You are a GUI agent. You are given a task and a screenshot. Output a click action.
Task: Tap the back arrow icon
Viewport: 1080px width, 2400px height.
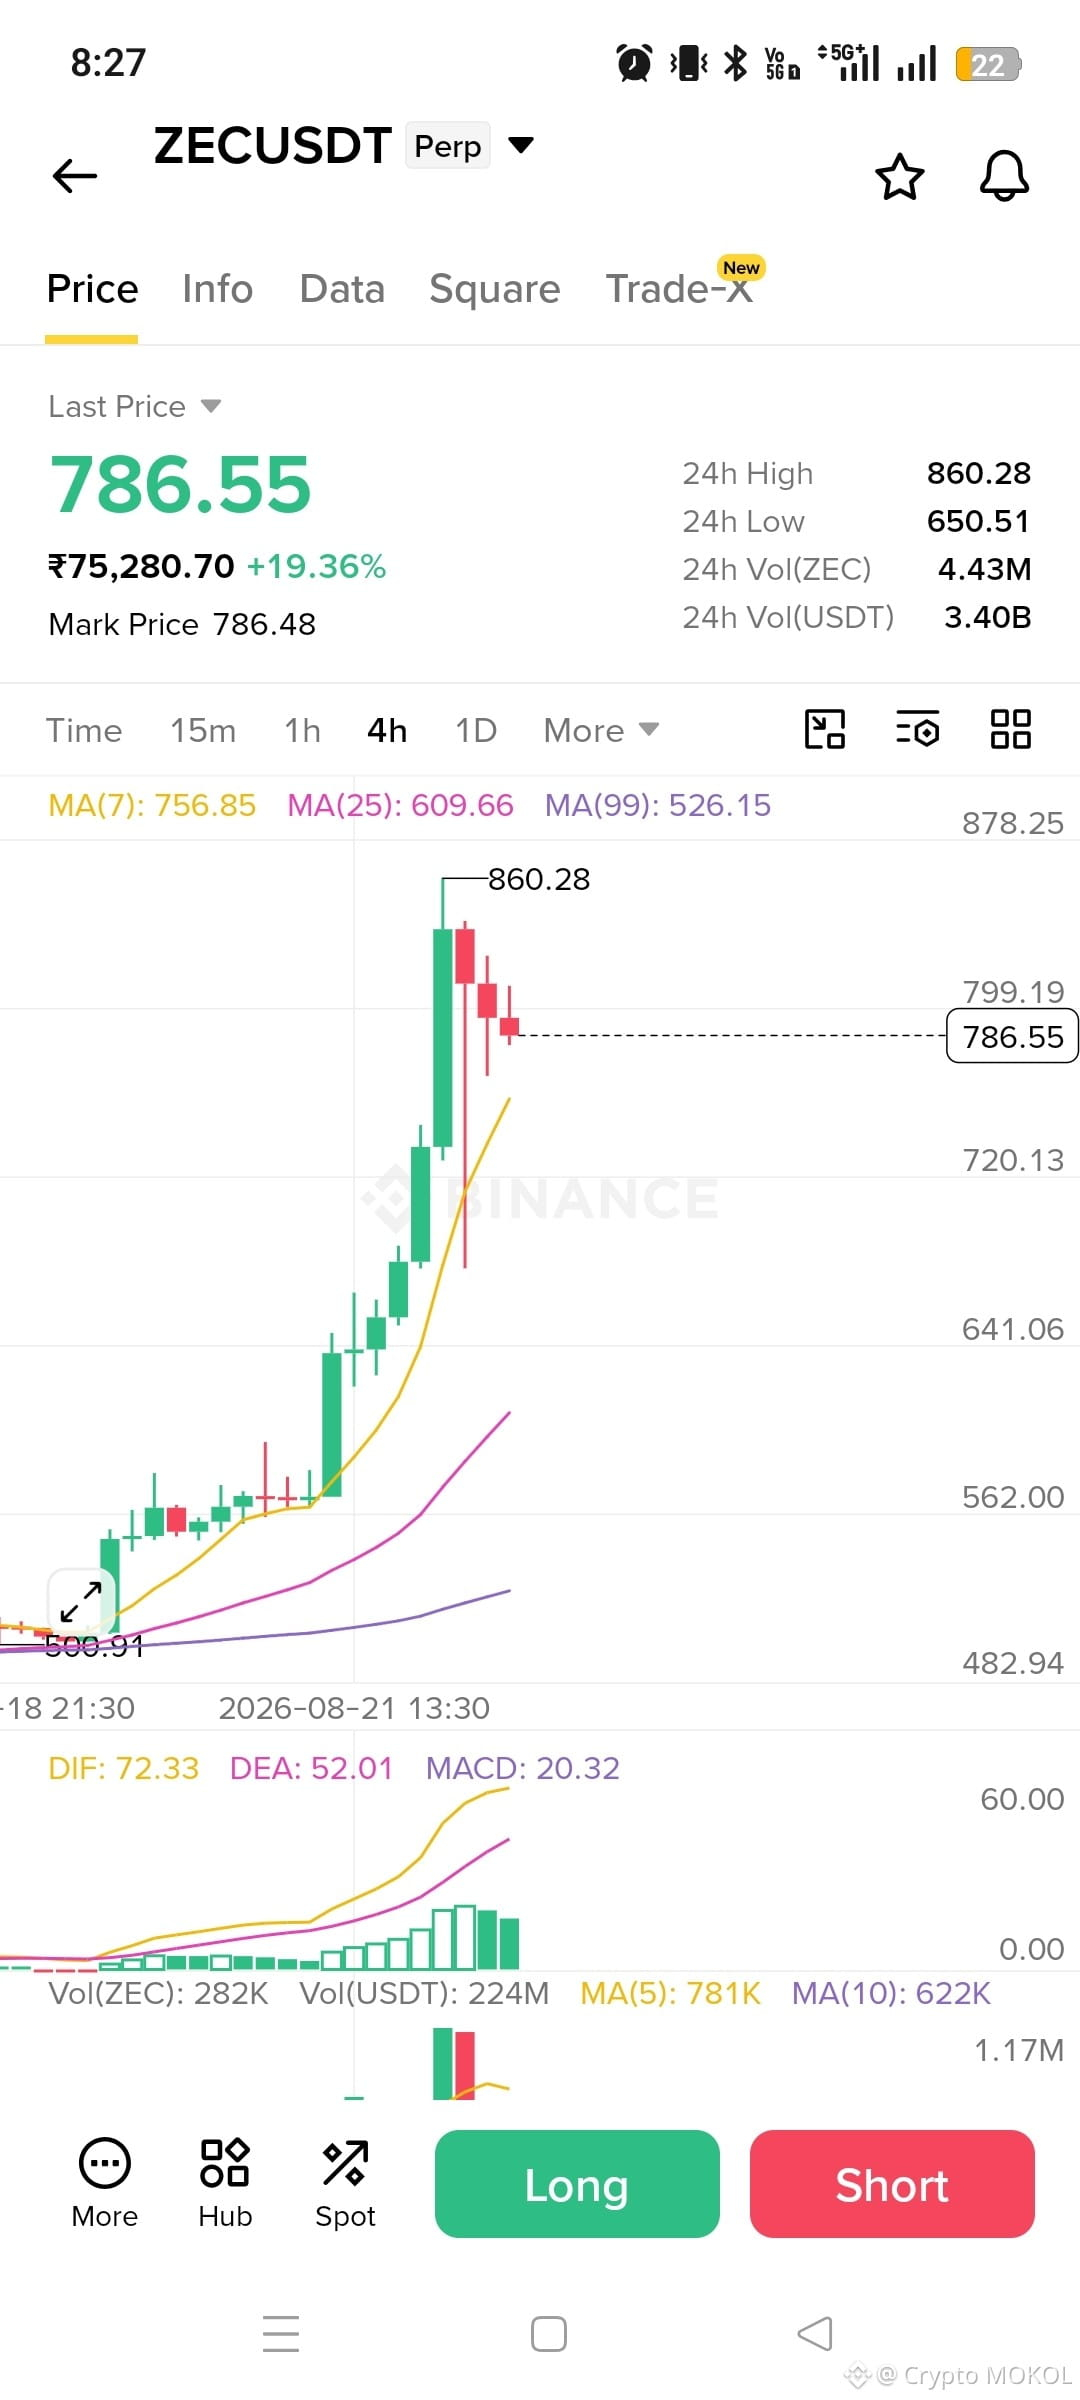75,176
